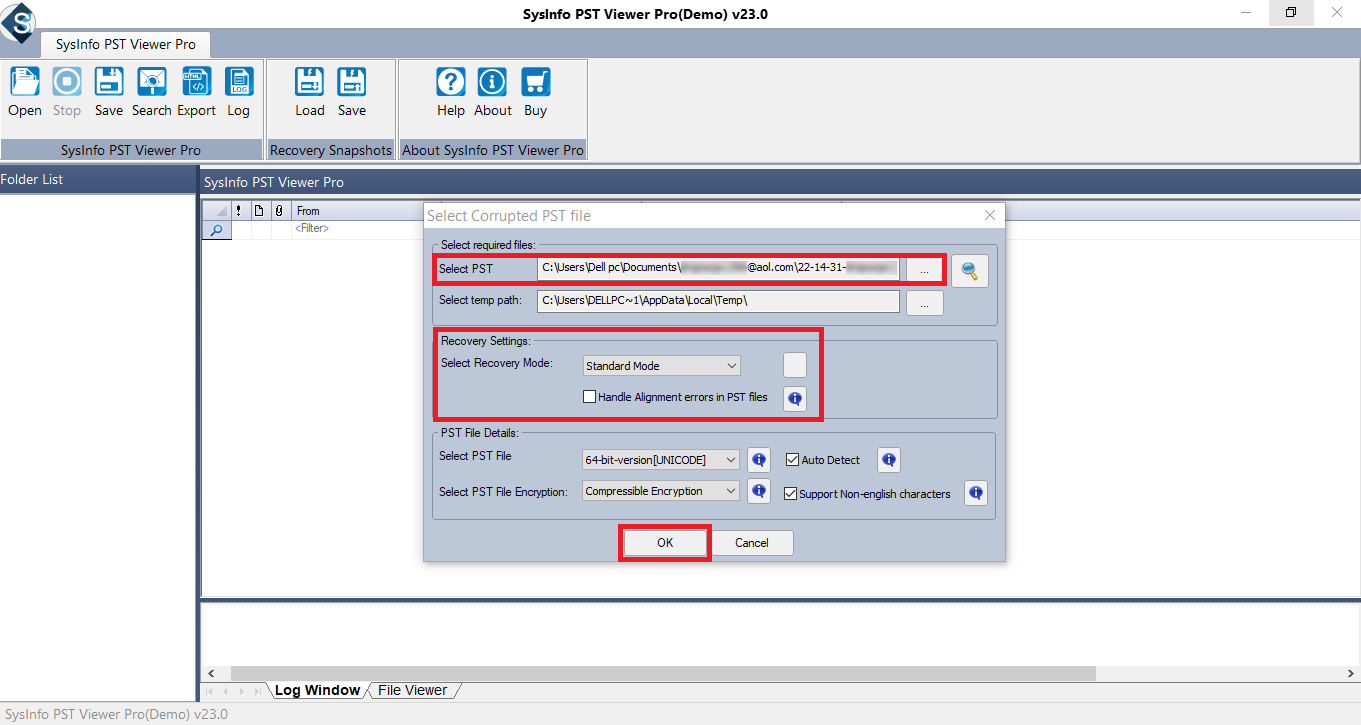
Task: Click the document icon column header
Action: pos(259,211)
